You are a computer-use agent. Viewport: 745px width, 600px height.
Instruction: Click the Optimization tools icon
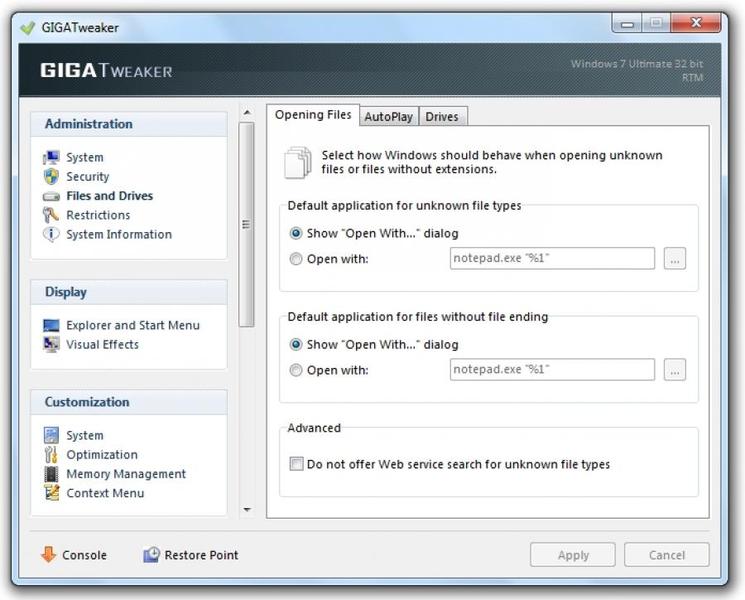click(x=51, y=455)
